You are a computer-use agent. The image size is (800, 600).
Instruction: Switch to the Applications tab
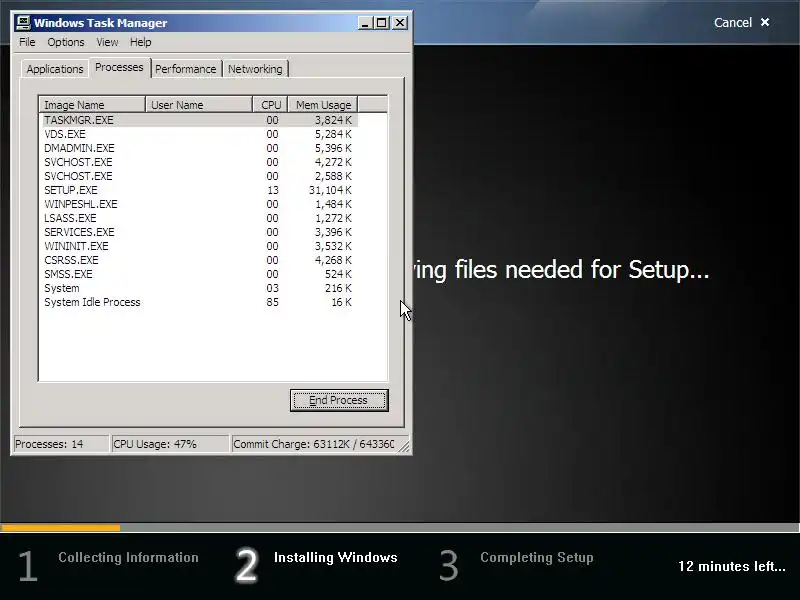(x=55, y=69)
